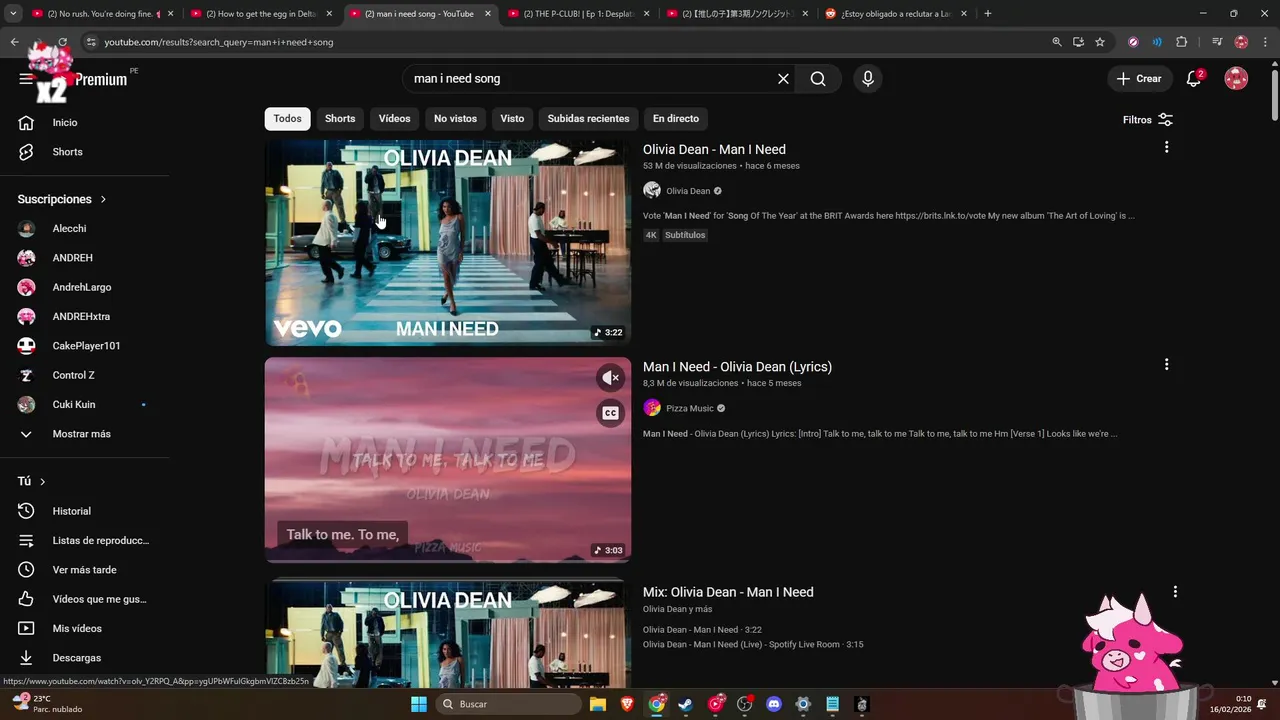Screen dimensions: 1280x720
Task: Switch to THE P-CLUB! Ep 1 tab
Action: click(579, 14)
